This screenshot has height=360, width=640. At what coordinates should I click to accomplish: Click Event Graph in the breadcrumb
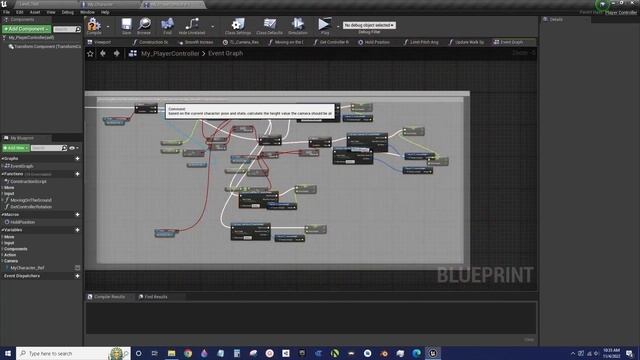[x=225, y=53]
